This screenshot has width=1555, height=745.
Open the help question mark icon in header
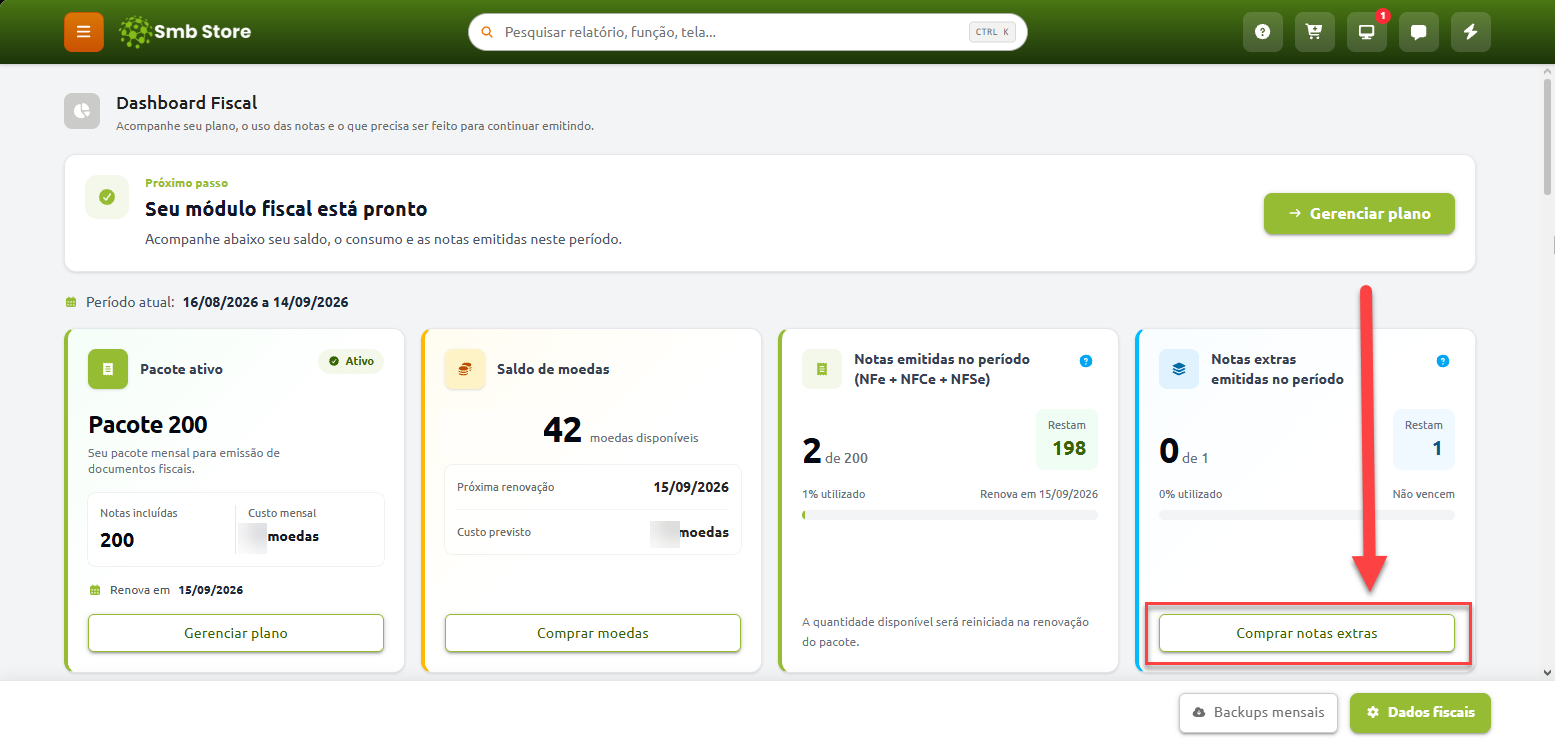point(1263,32)
